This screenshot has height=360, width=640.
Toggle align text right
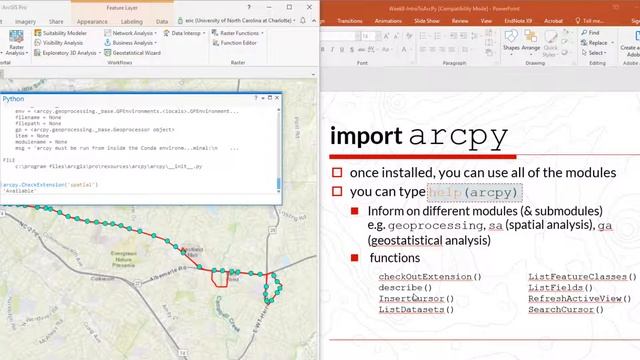(x=442, y=49)
